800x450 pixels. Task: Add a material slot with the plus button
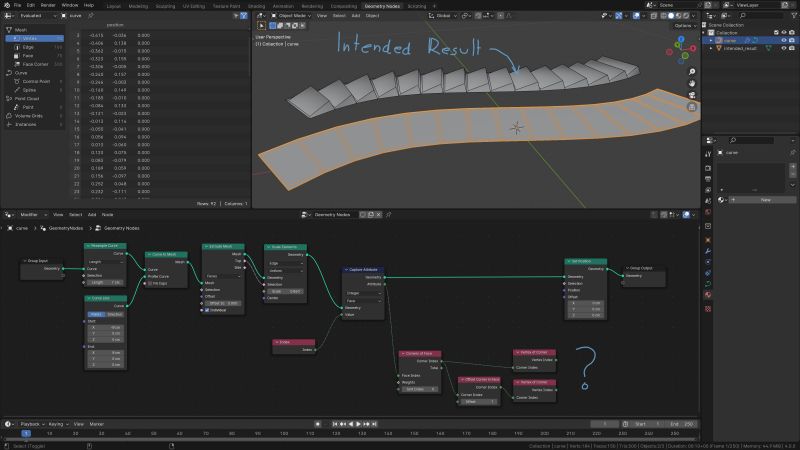click(x=792, y=167)
